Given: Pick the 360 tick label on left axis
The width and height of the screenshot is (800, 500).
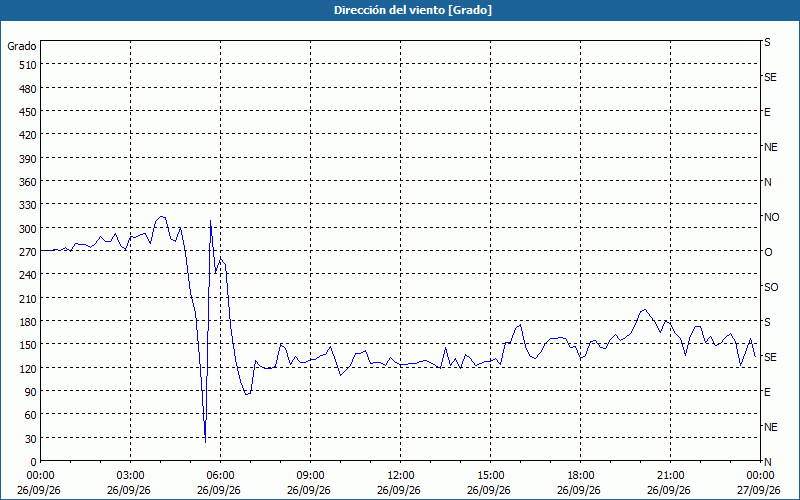Looking at the screenshot, I should pos(28,182).
